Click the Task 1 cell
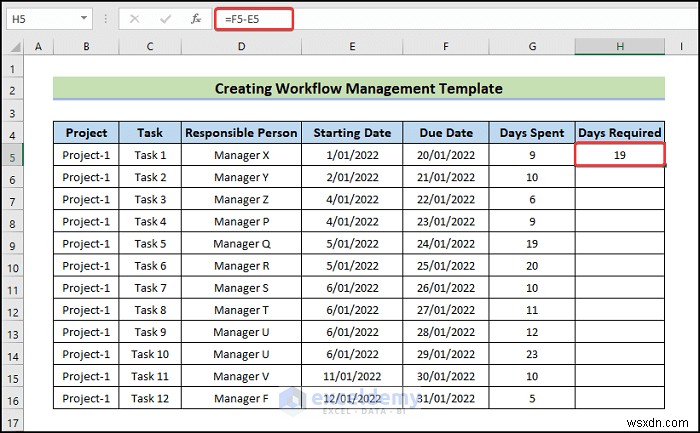The width and height of the screenshot is (700, 433). [150, 155]
